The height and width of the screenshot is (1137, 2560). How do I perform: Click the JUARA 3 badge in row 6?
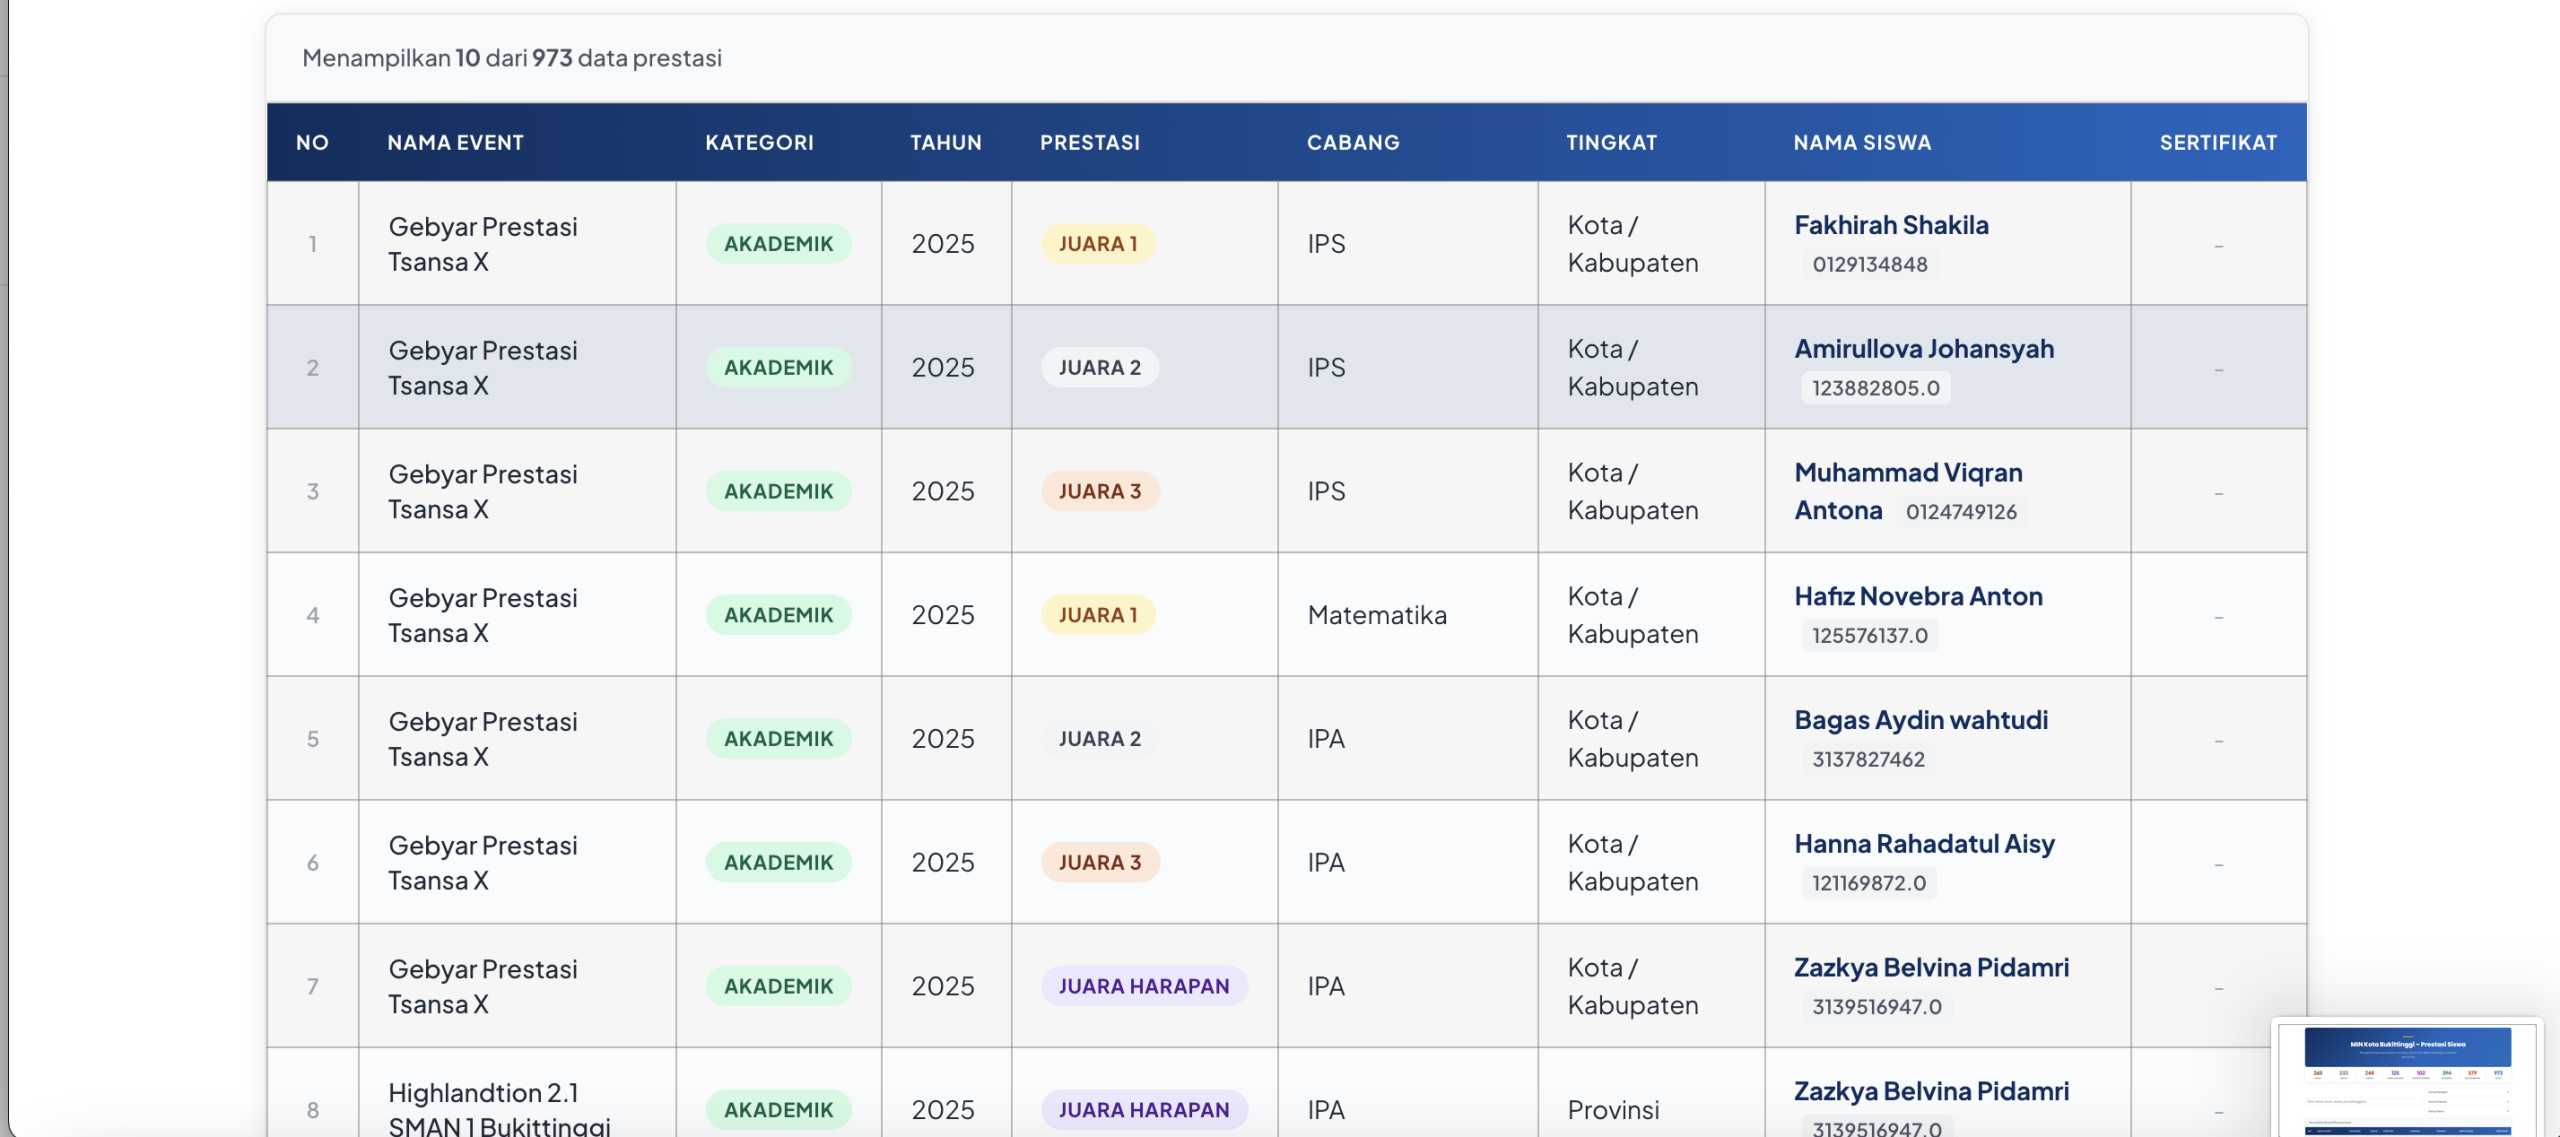coord(1100,863)
